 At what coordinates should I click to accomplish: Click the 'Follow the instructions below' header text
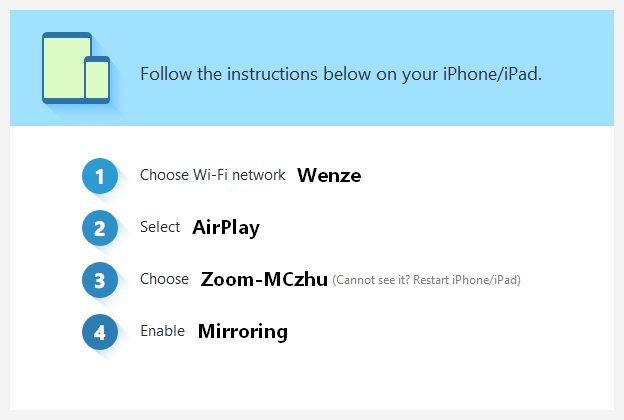341,74
